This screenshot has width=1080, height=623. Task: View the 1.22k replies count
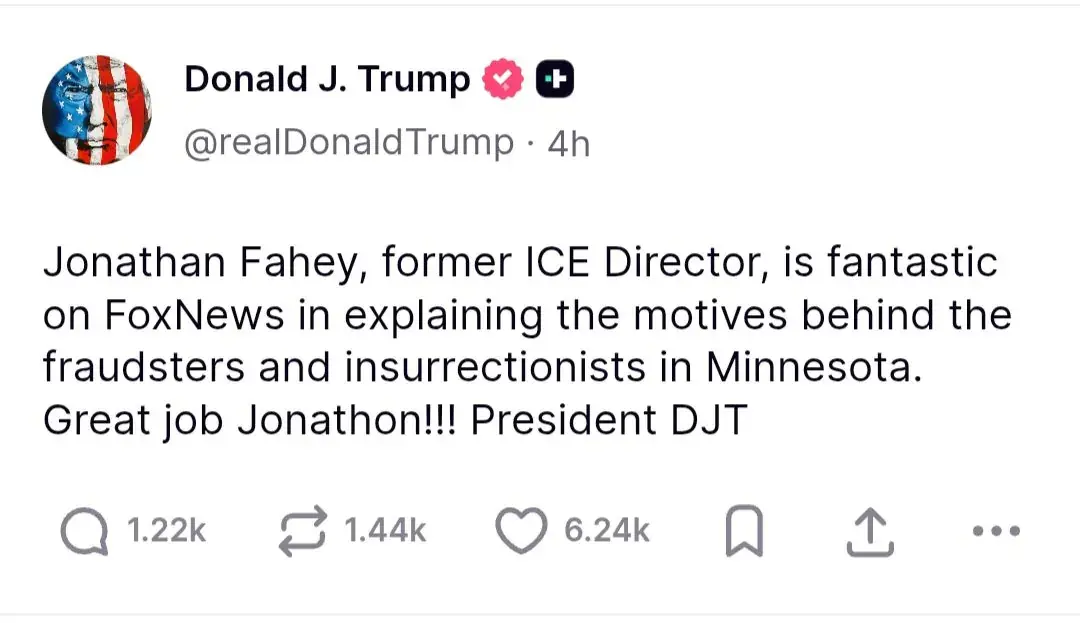pyautogui.click(x=168, y=532)
